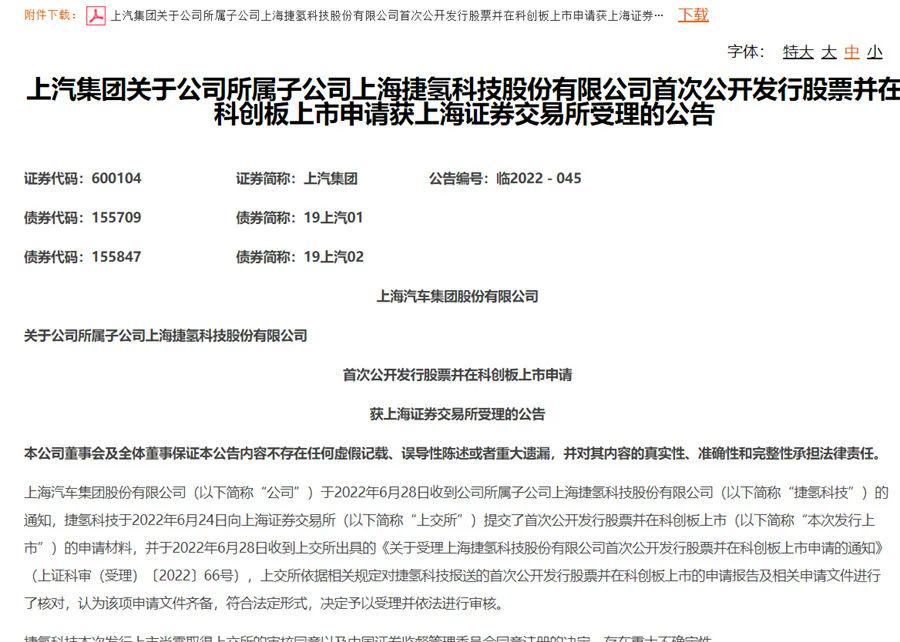Click the centered 上海汽车集团股份有限公司 heading
The width and height of the screenshot is (900, 642).
pos(457,296)
